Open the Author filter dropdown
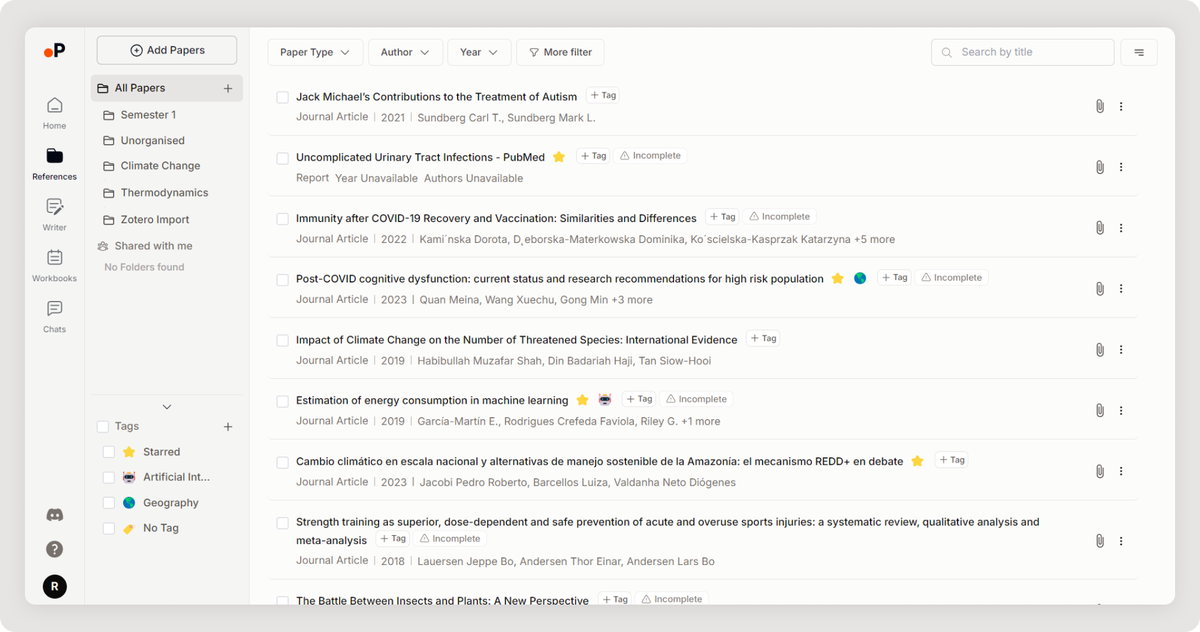Screen dimensions: 1200x632 [x=405, y=52]
